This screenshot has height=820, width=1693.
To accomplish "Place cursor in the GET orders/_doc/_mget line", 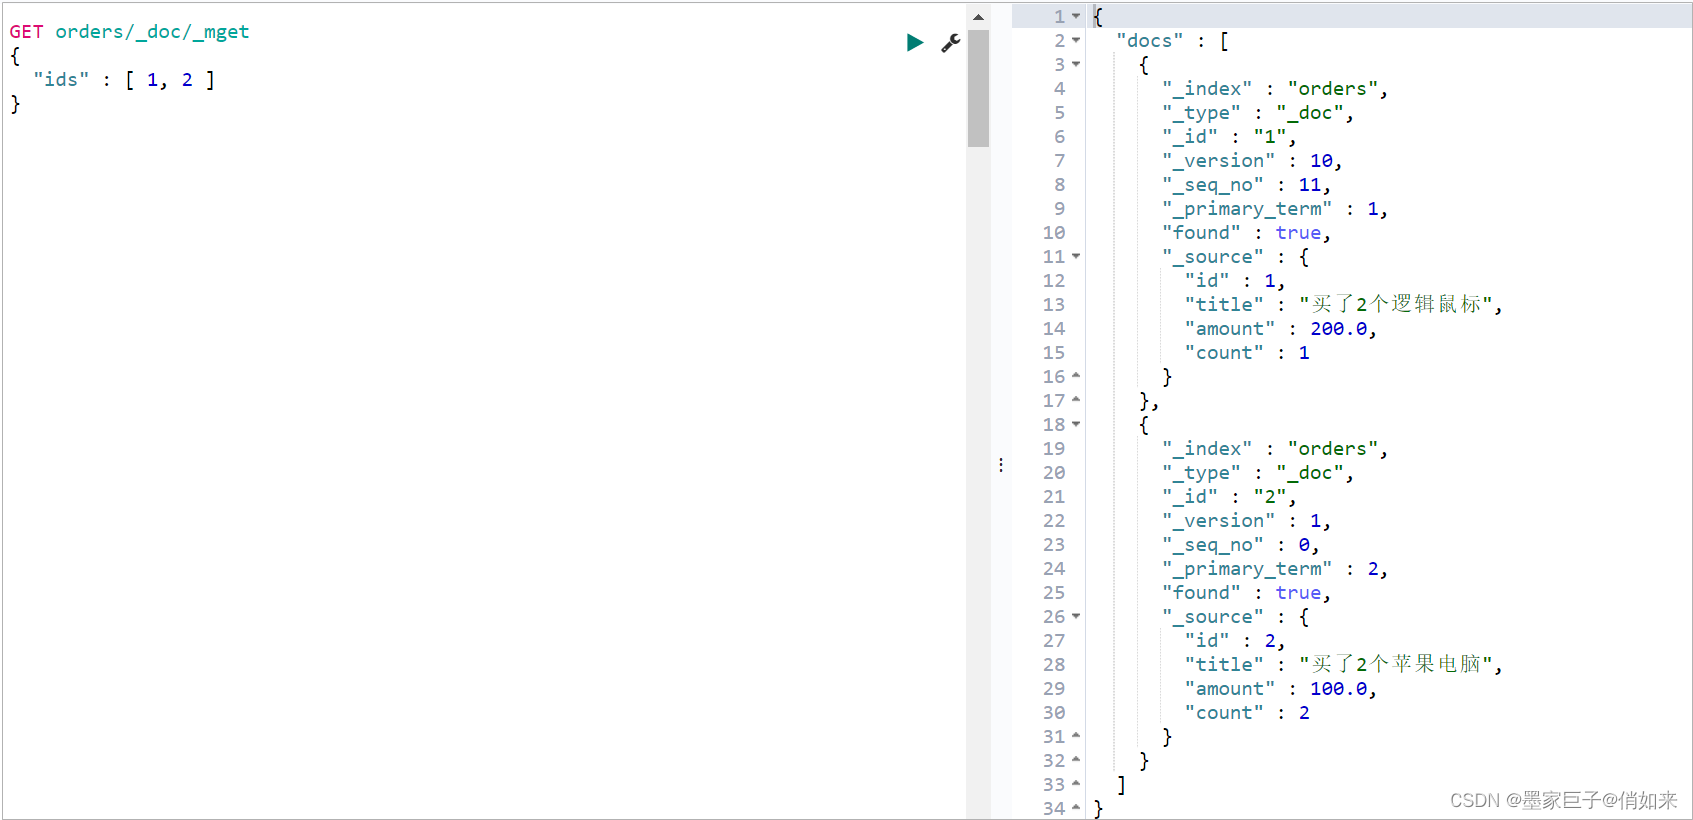I will [x=129, y=32].
